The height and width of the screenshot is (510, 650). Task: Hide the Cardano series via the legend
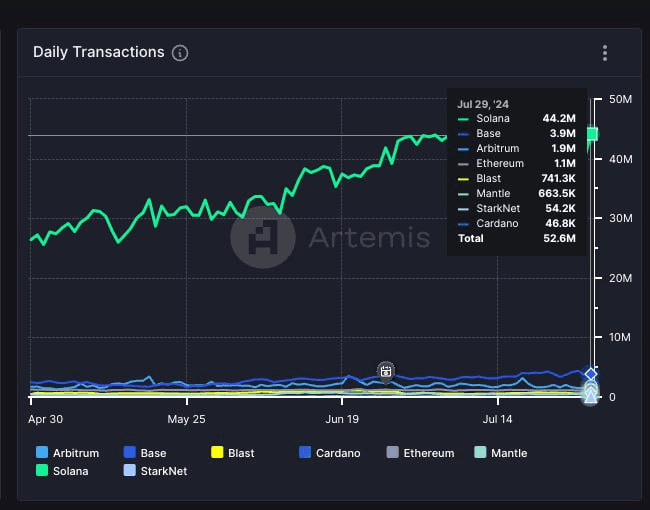click(328, 453)
